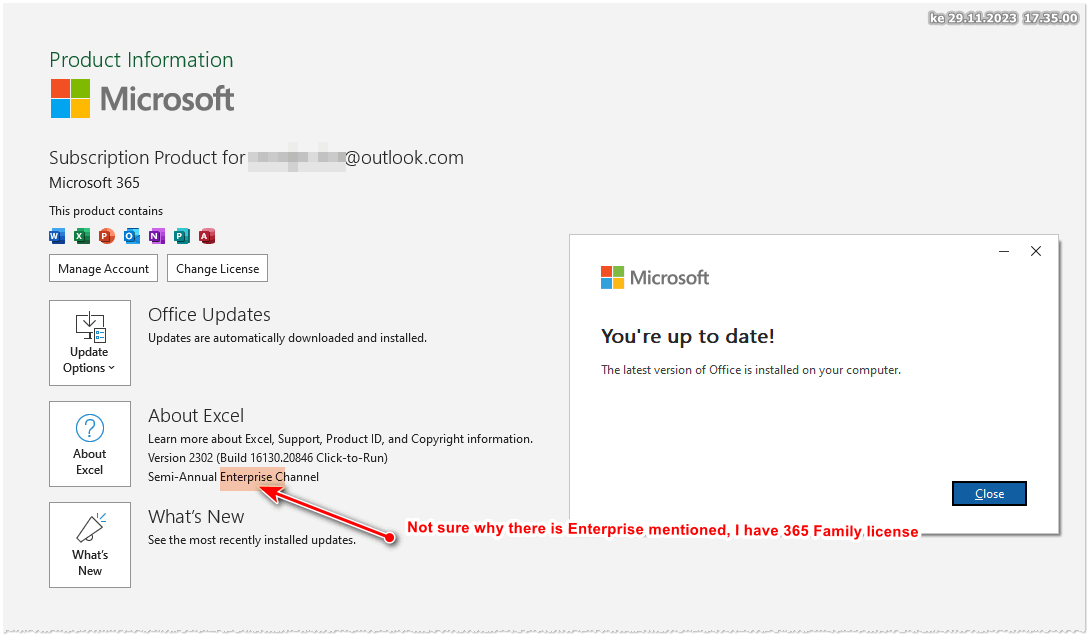Click the What's New heading text

pos(196,517)
